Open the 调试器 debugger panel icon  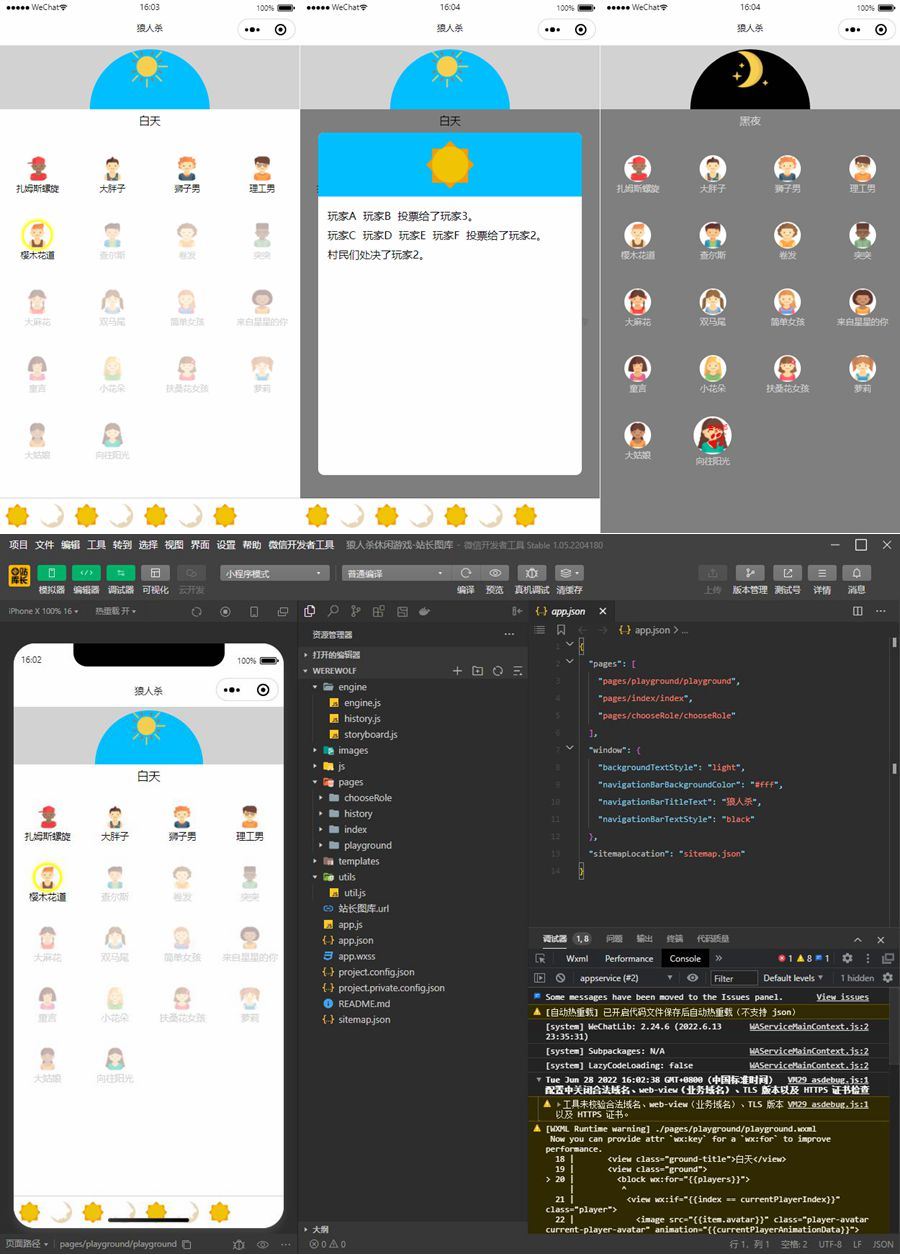coord(120,572)
